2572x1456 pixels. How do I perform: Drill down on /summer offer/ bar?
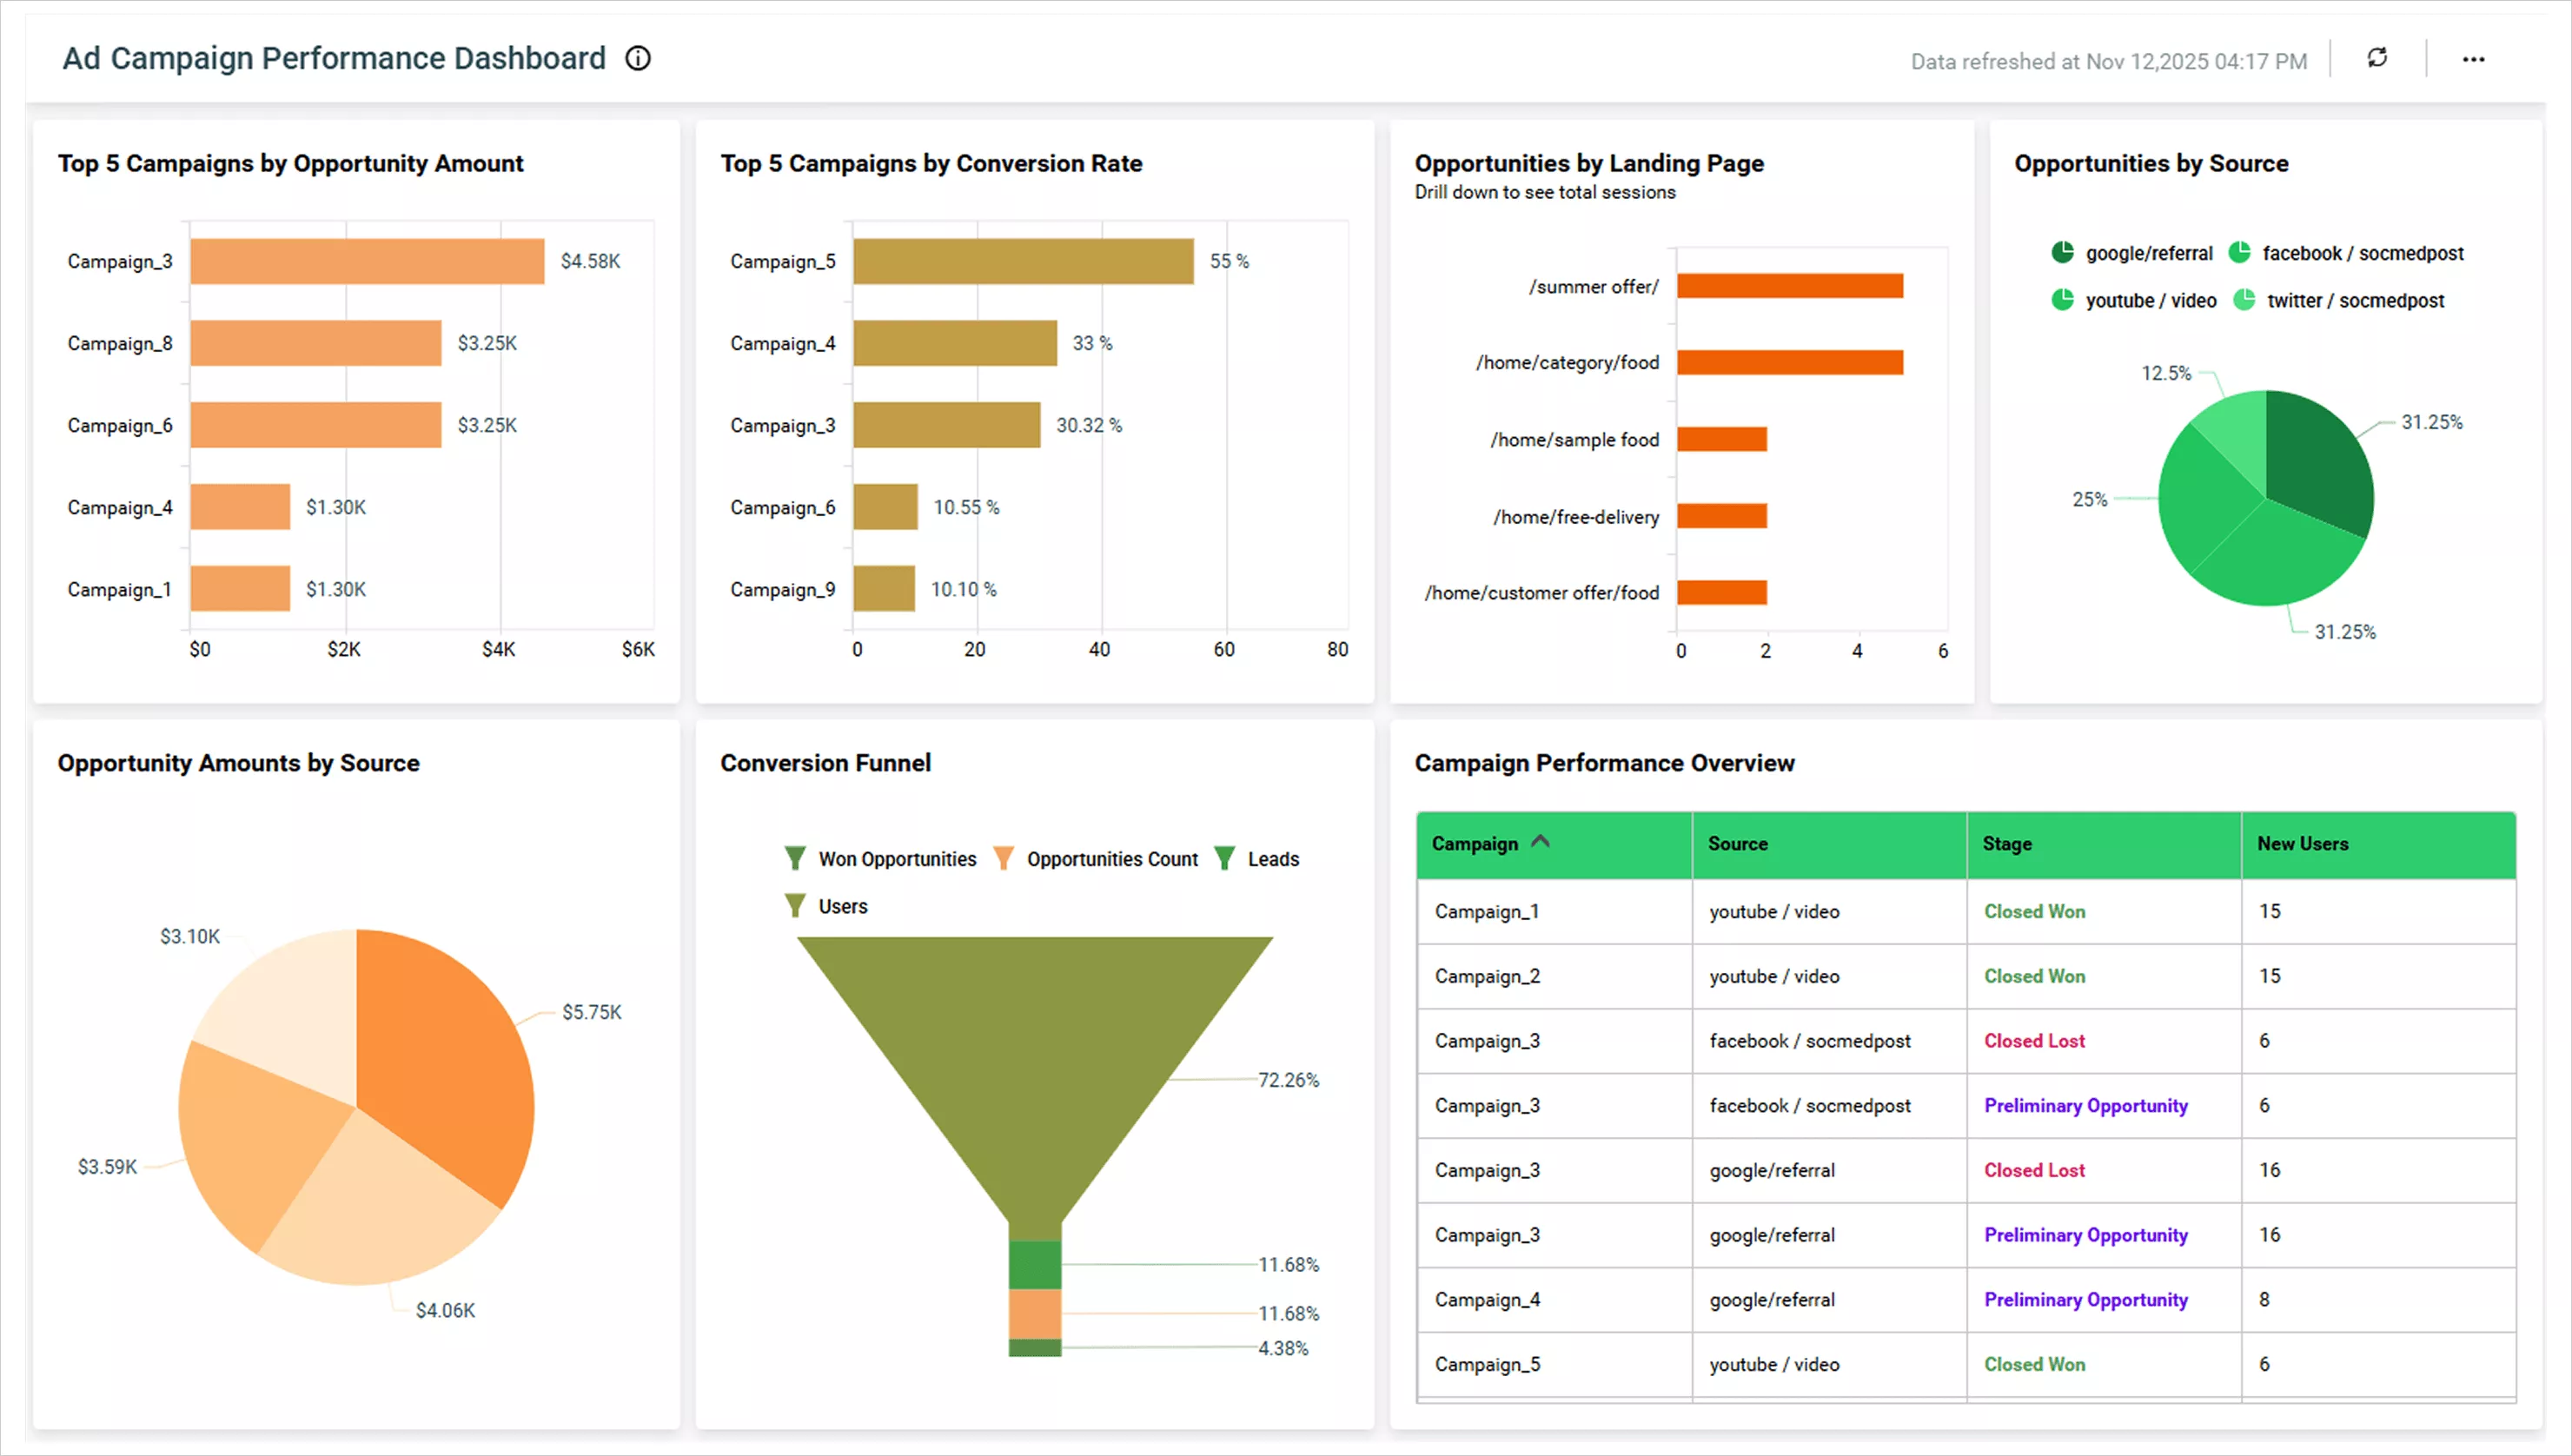point(1789,286)
